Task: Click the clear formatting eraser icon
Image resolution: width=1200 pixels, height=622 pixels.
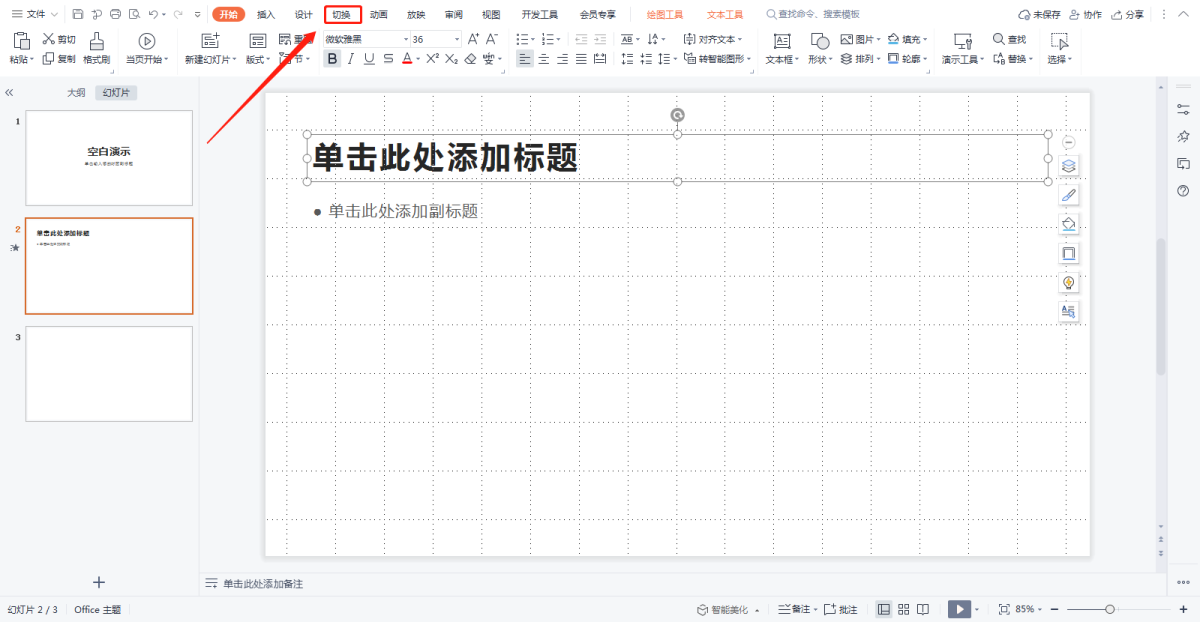Action: click(470, 59)
